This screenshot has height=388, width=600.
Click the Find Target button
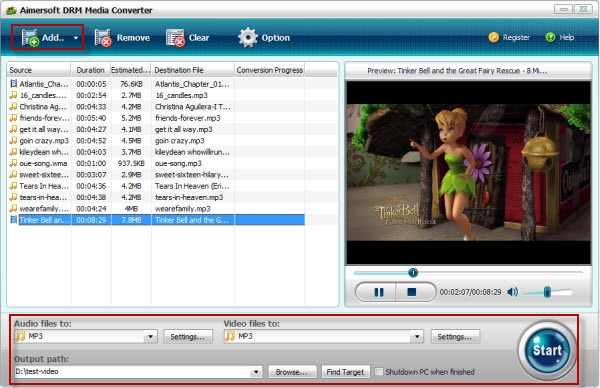[x=346, y=372]
